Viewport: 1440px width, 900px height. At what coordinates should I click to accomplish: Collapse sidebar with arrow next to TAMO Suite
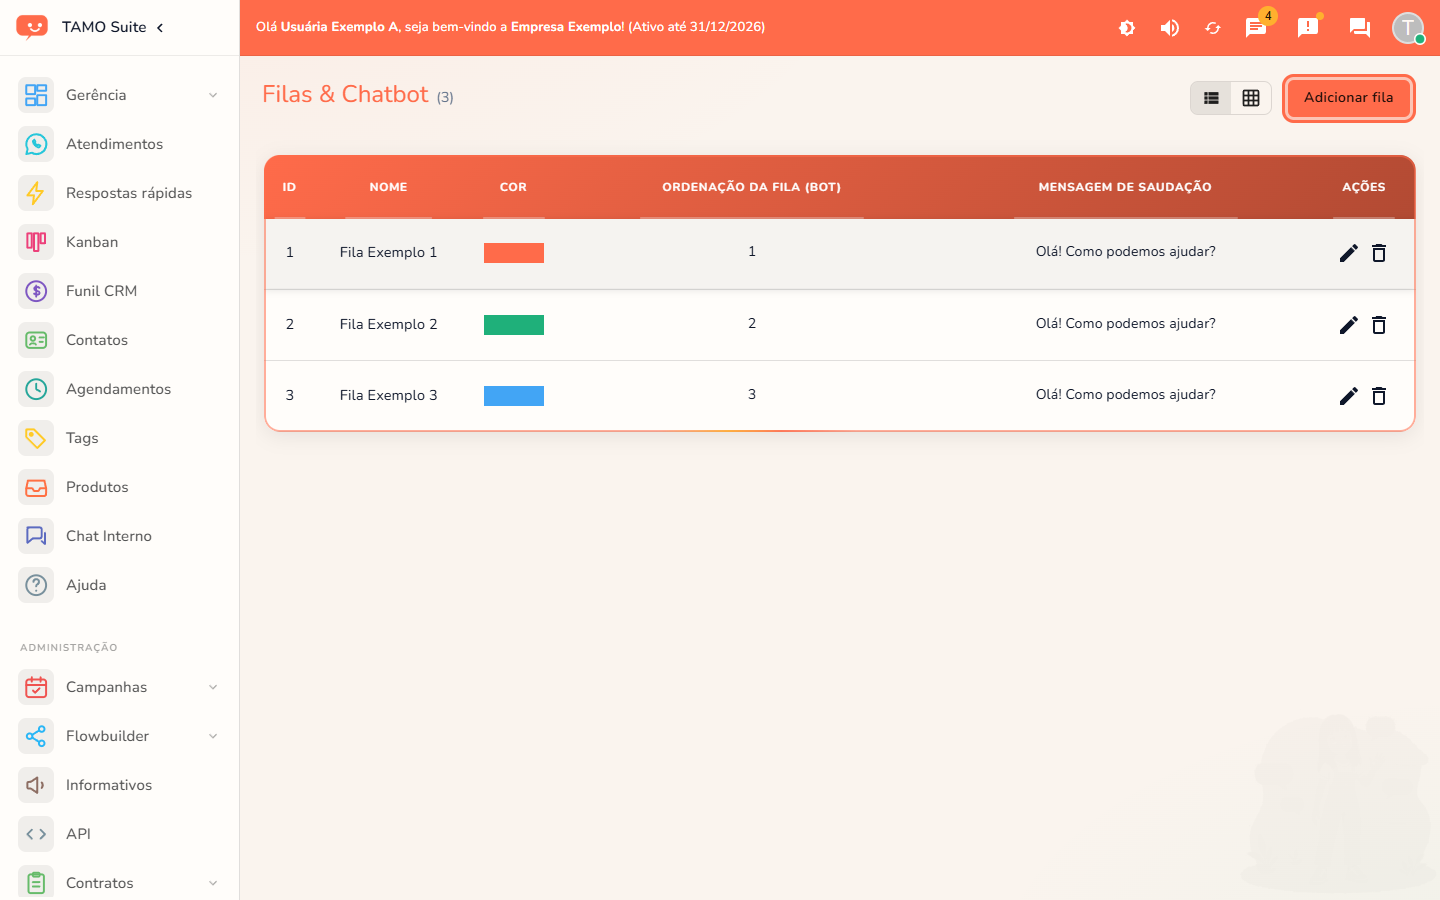160,27
